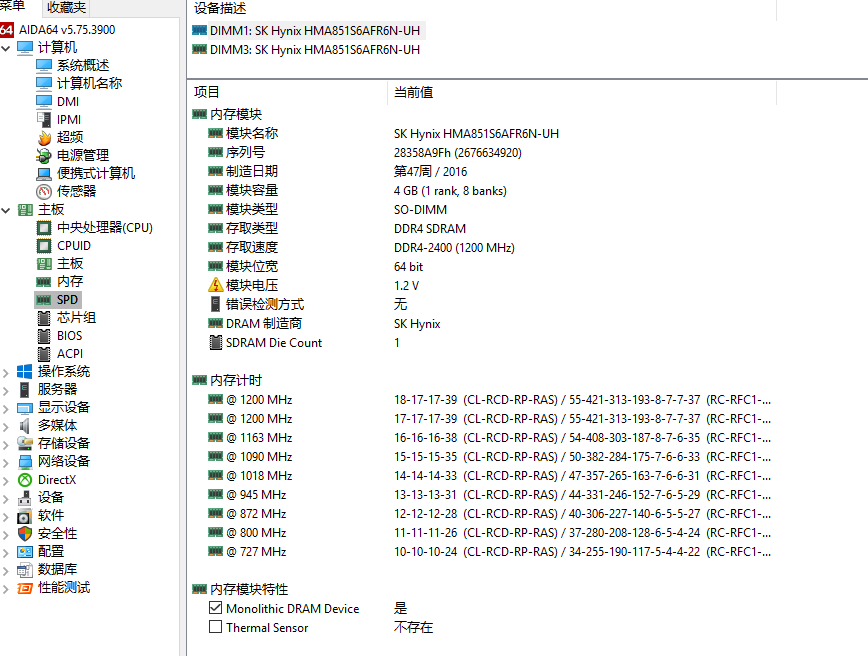Click the DMI icon
This screenshot has width=868, height=656.
coord(44,101)
